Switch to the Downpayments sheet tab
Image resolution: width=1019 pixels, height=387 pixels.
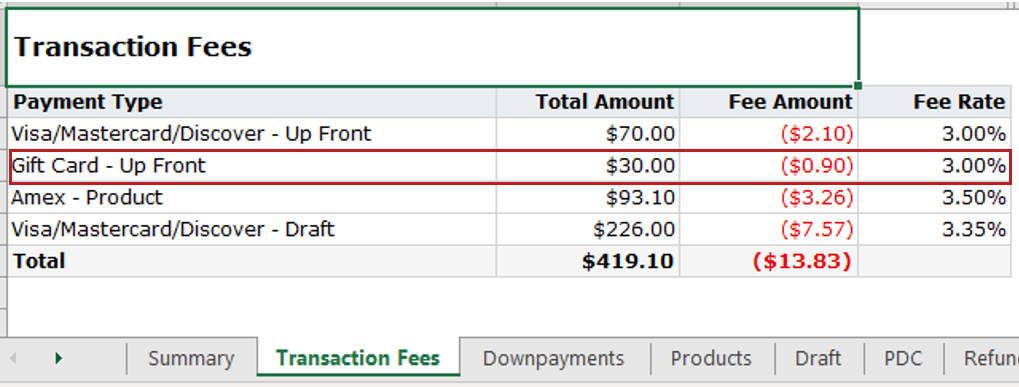[554, 358]
